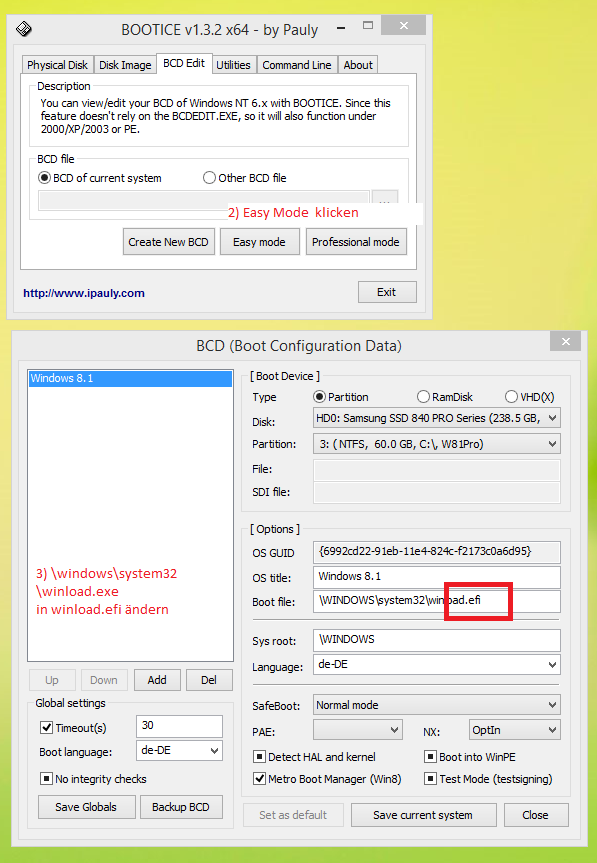
Task: Switch to the Physical Disk tab
Action: [57, 65]
